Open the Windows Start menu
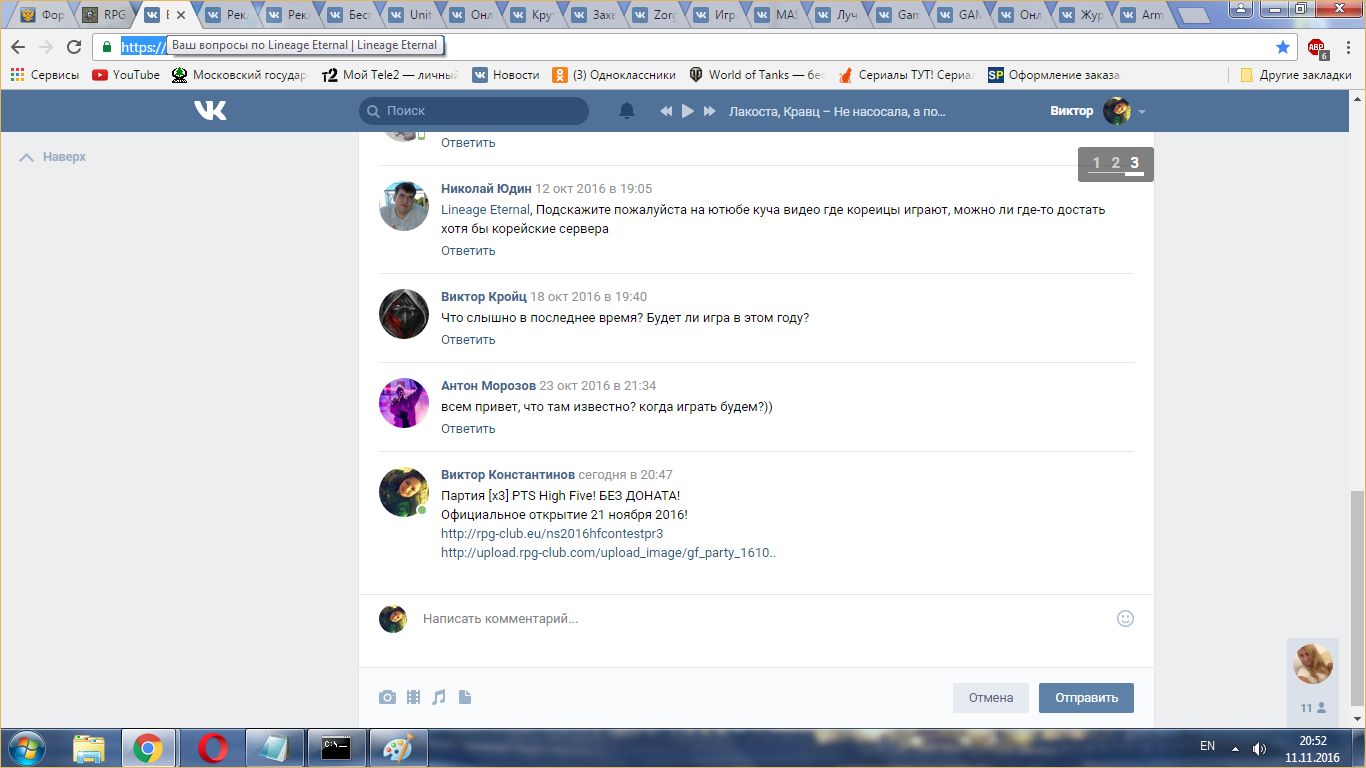The height and width of the screenshot is (768, 1366). point(25,748)
